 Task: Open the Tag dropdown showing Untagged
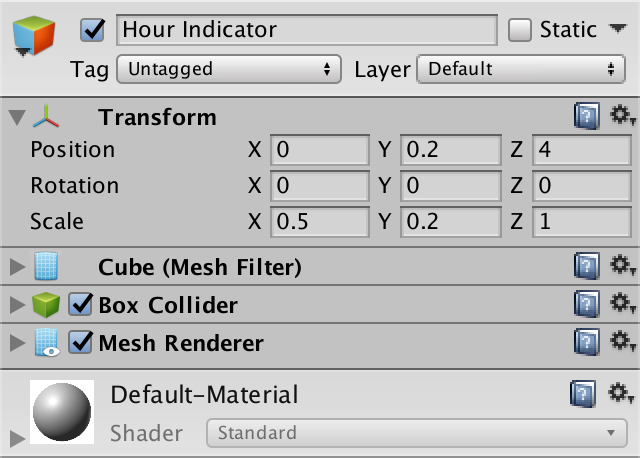coord(229,69)
